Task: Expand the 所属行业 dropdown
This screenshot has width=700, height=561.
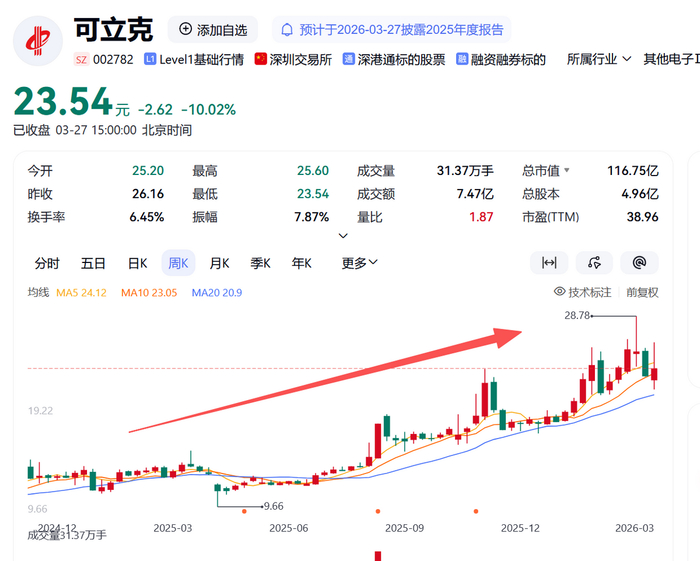Action: pos(599,59)
